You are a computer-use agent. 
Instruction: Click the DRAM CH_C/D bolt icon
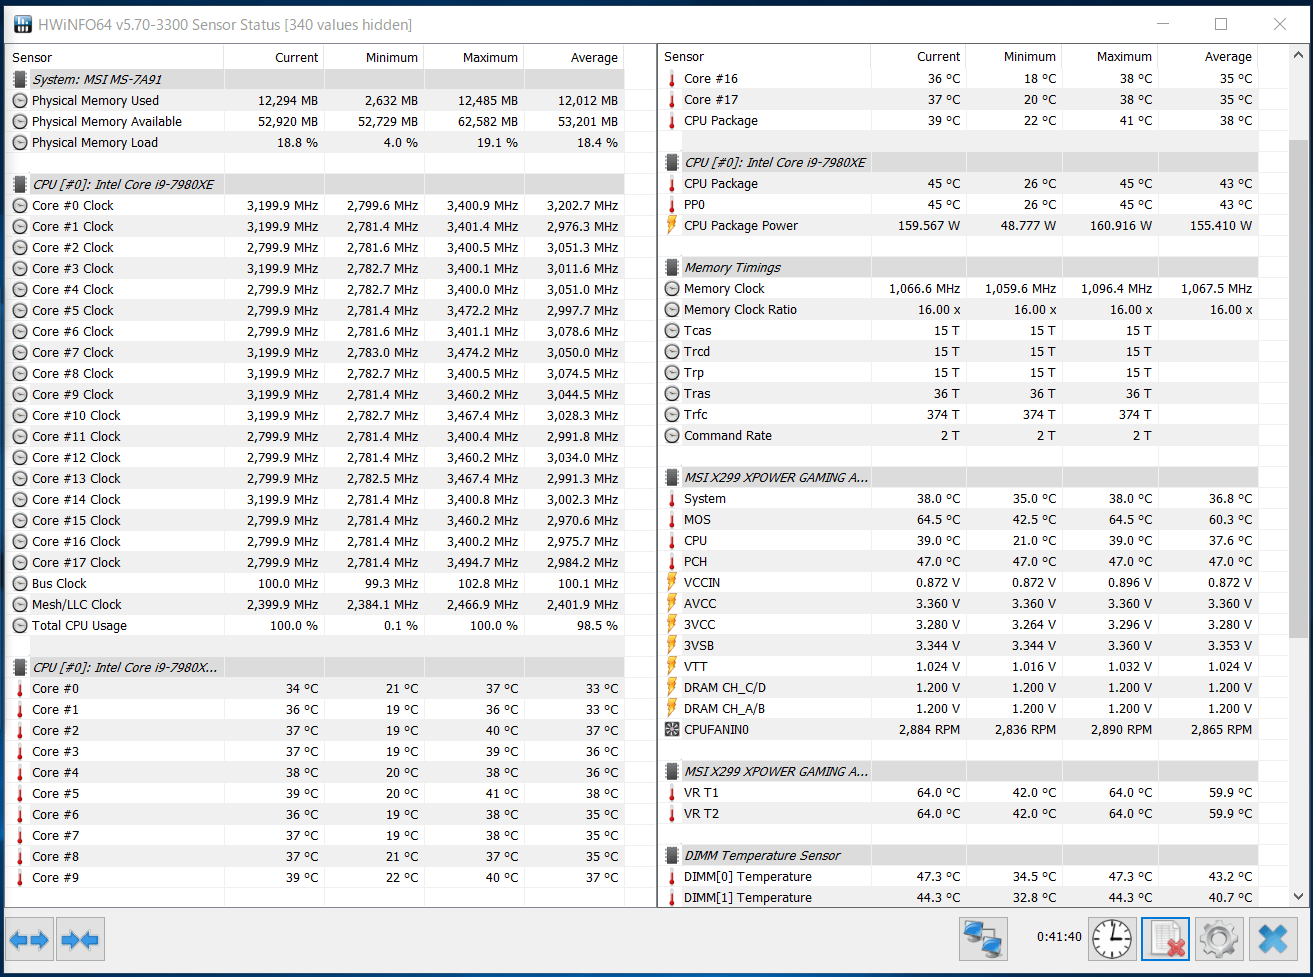[672, 687]
